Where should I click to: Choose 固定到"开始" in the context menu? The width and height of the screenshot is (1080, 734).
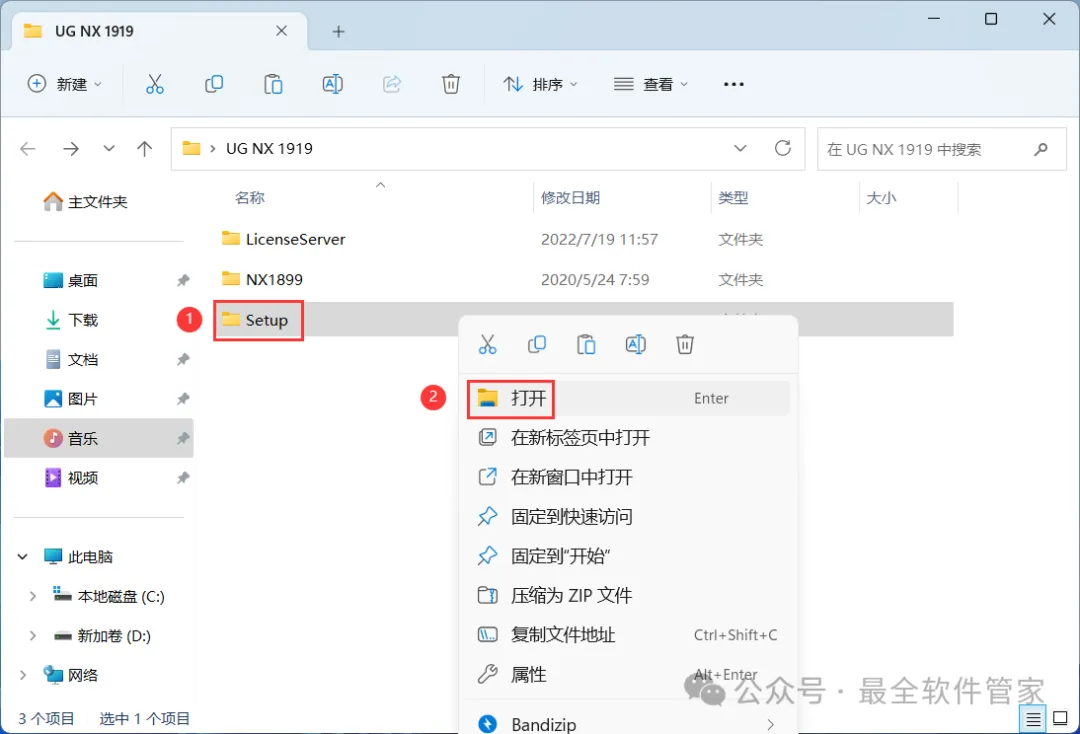tap(628, 556)
